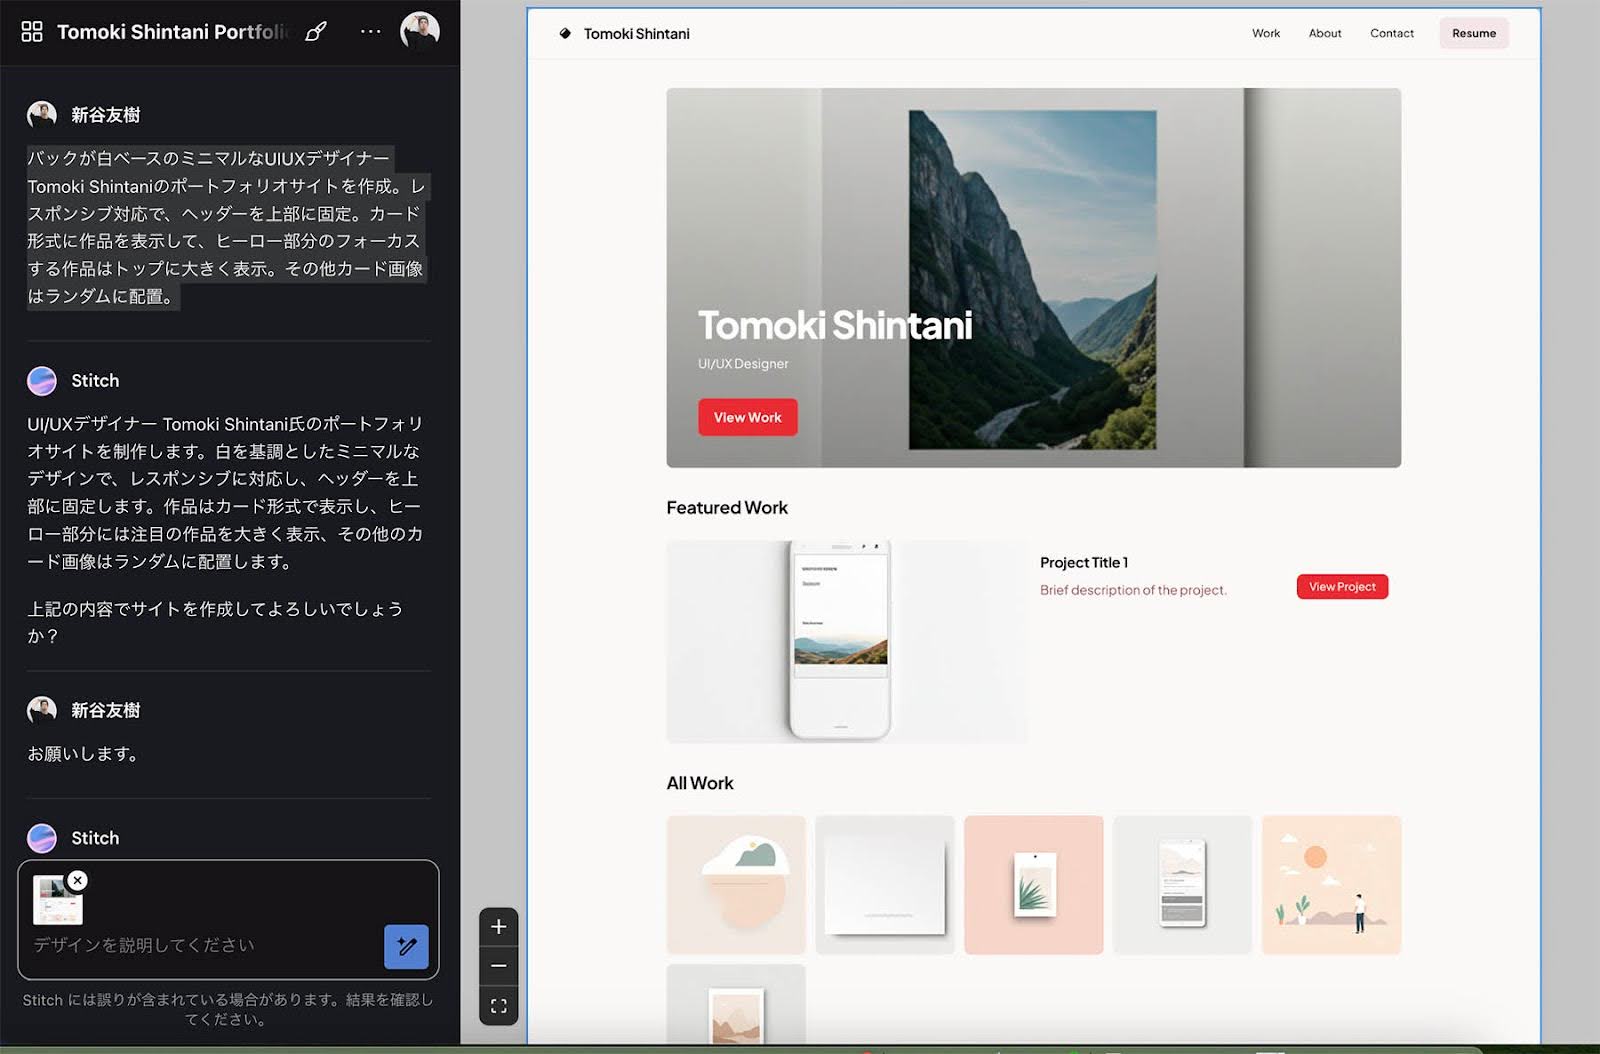Open the paintbrush theme editor icon
Image resolution: width=1600 pixels, height=1054 pixels.
tap(316, 32)
